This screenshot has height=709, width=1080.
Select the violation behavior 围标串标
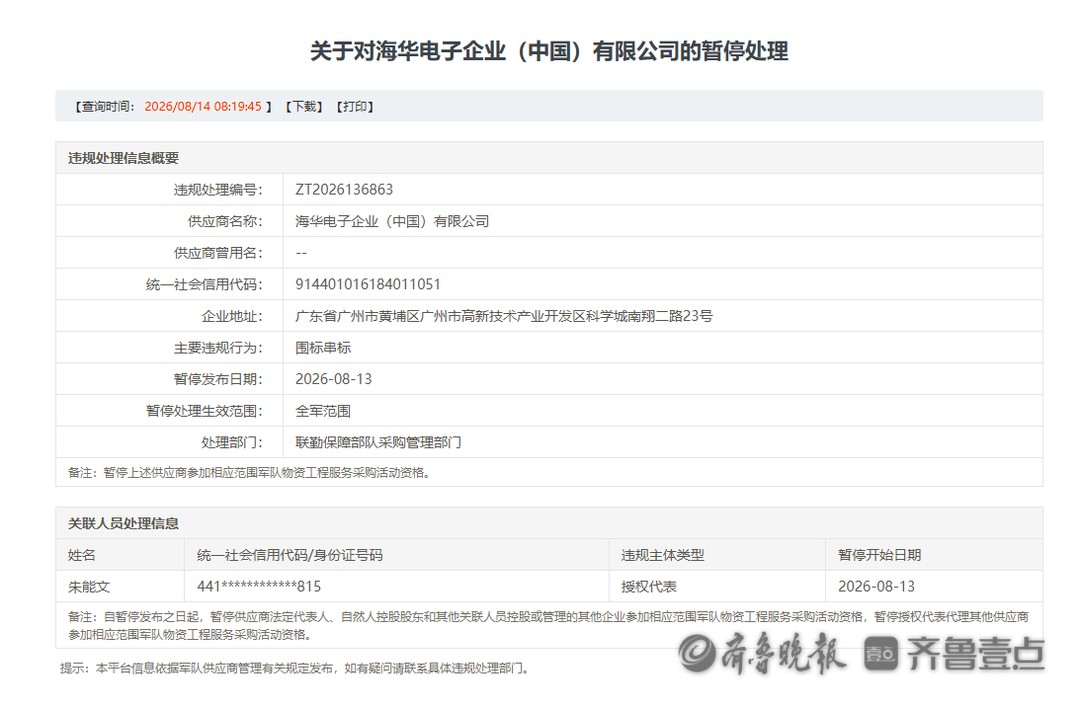click(323, 348)
